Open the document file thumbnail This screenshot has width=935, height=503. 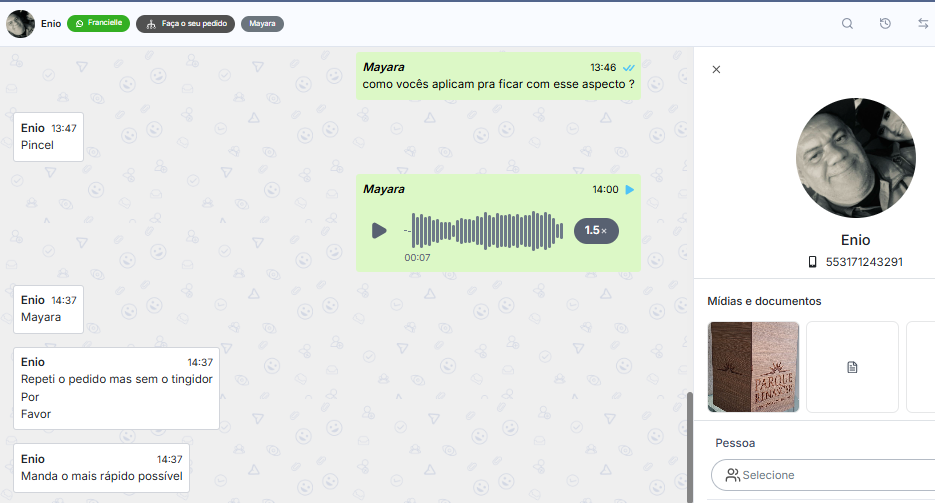pyautogui.click(x=852, y=367)
